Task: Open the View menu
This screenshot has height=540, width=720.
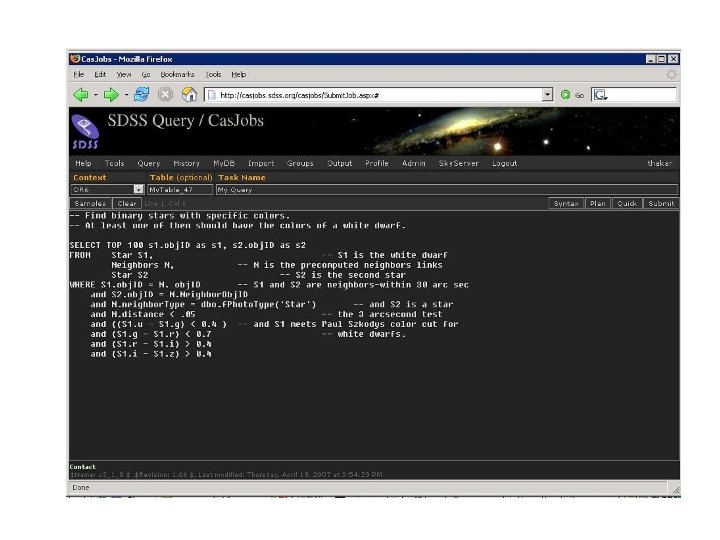Action: [x=124, y=74]
